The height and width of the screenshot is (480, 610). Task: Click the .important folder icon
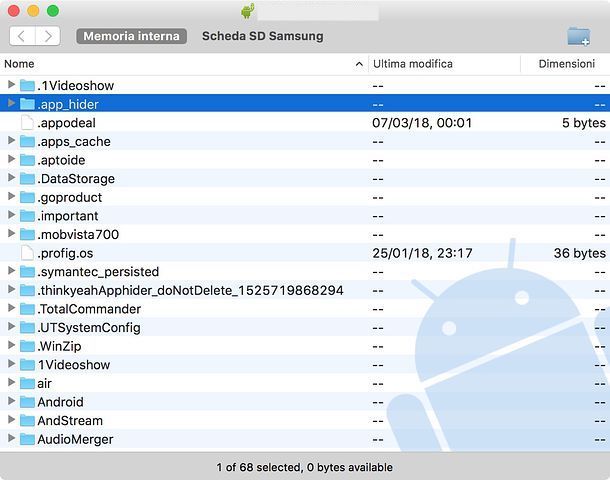[27, 215]
